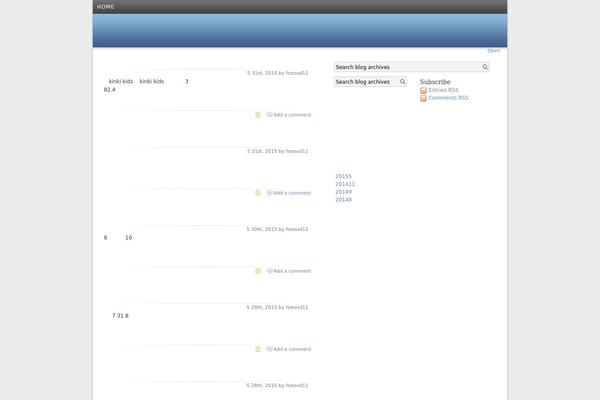Add a comment on the kinki kids post

point(292,115)
